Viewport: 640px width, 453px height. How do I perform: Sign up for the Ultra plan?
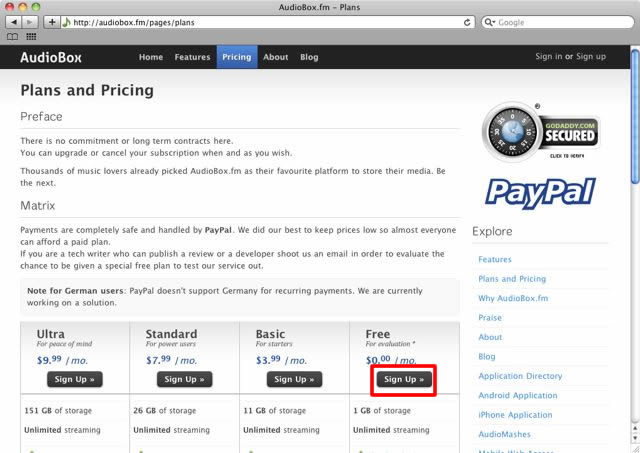pyautogui.click(x=75, y=379)
